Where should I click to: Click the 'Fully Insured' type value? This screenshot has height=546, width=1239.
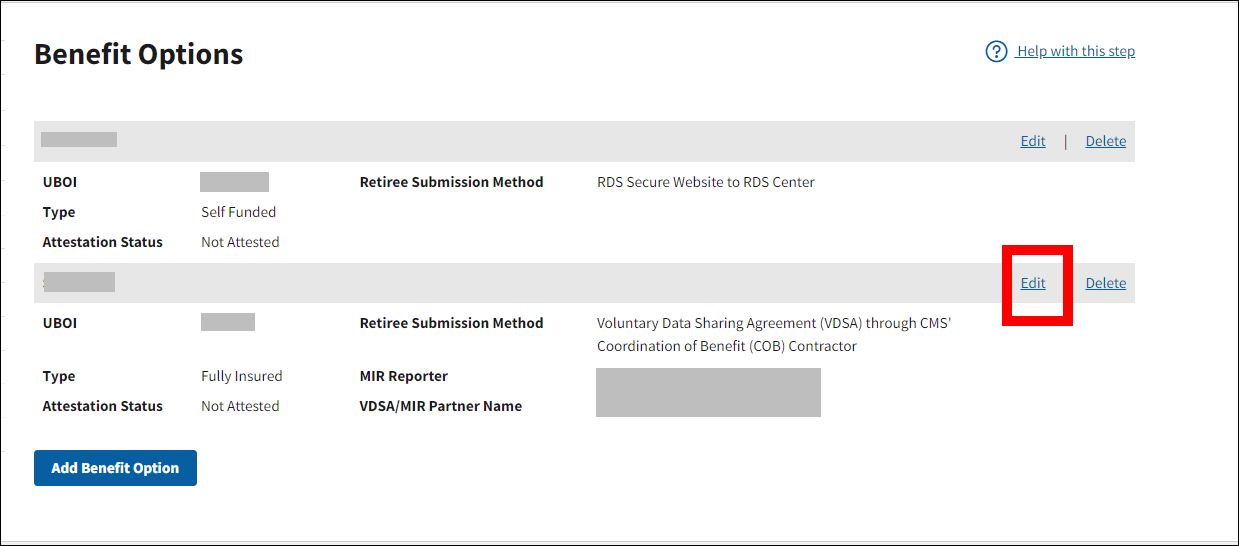[241, 376]
